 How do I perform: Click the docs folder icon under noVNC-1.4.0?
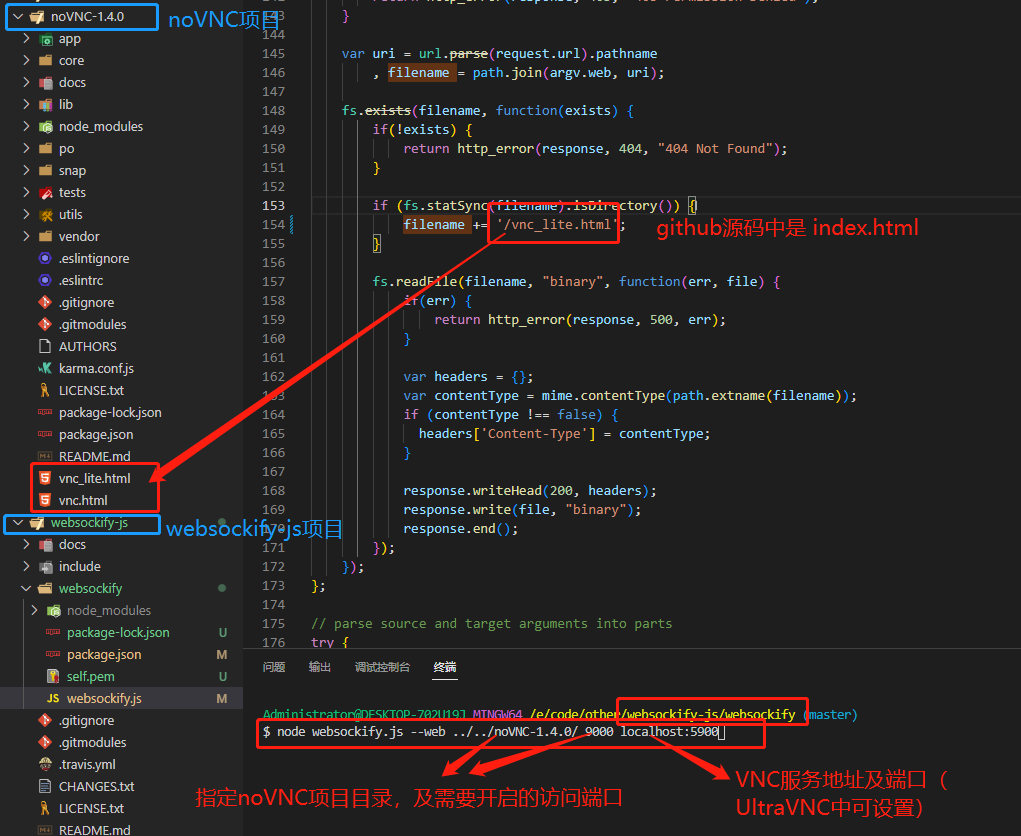coord(46,83)
